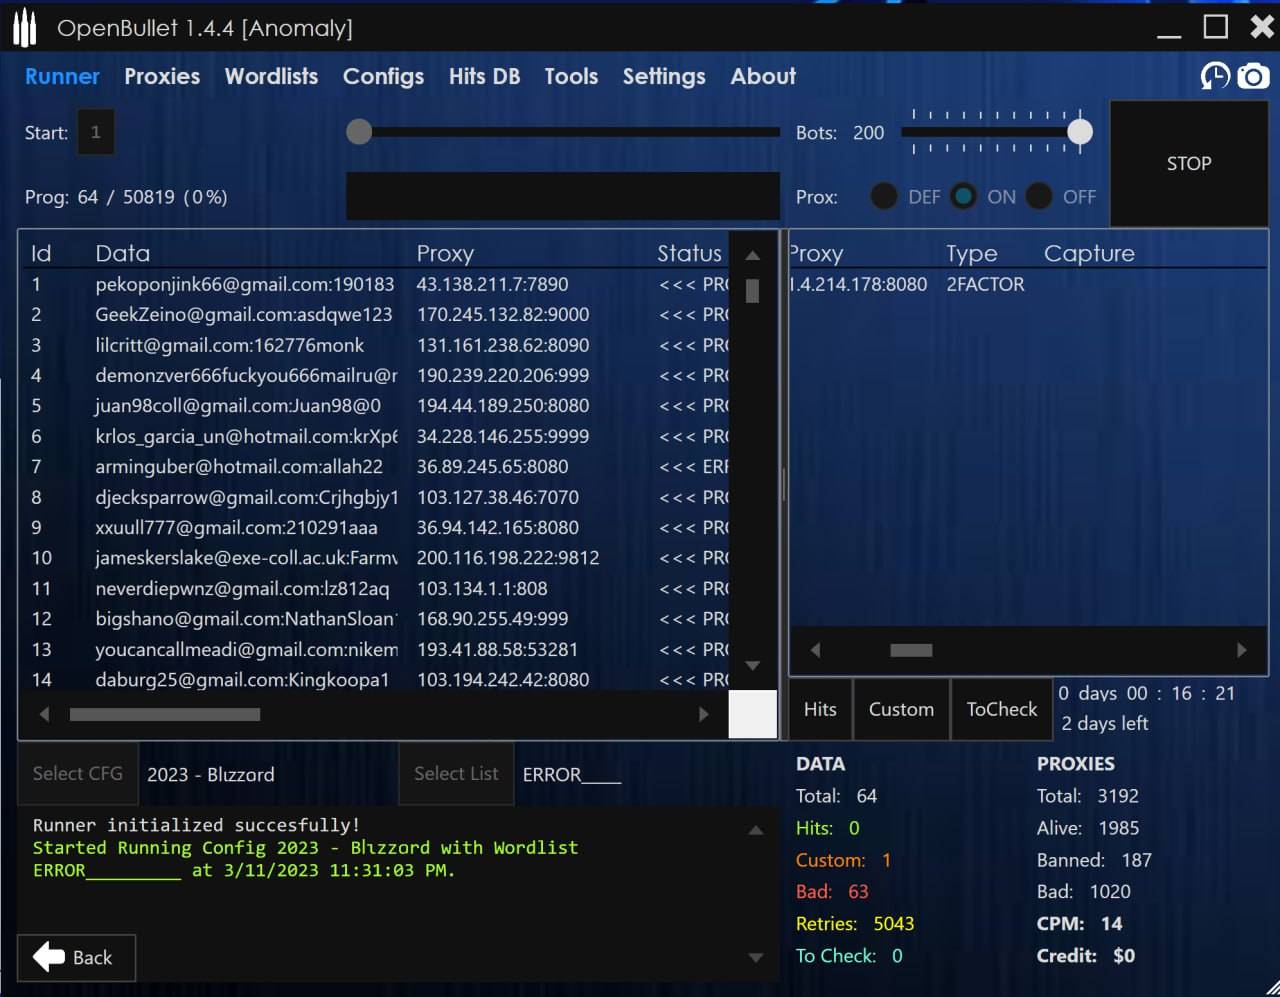Click the data list scroll down arrow
This screenshot has width=1280, height=997.
click(753, 665)
